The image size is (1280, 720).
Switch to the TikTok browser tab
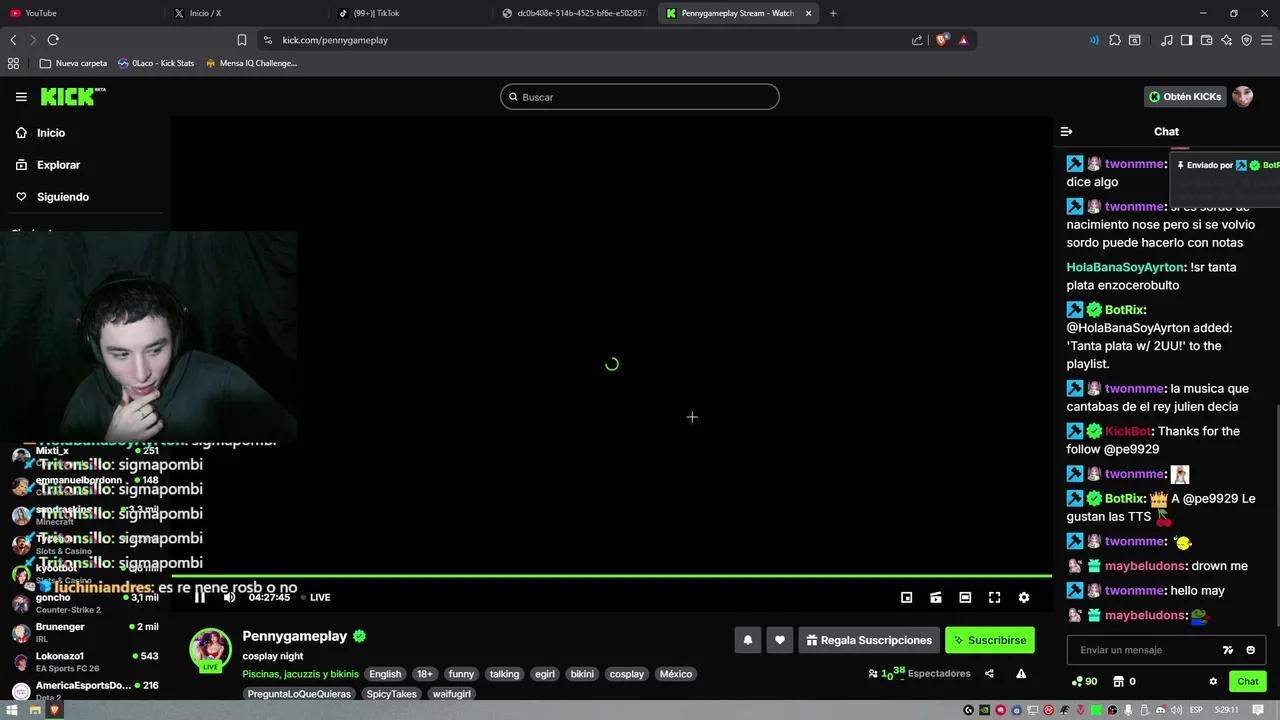click(x=410, y=13)
